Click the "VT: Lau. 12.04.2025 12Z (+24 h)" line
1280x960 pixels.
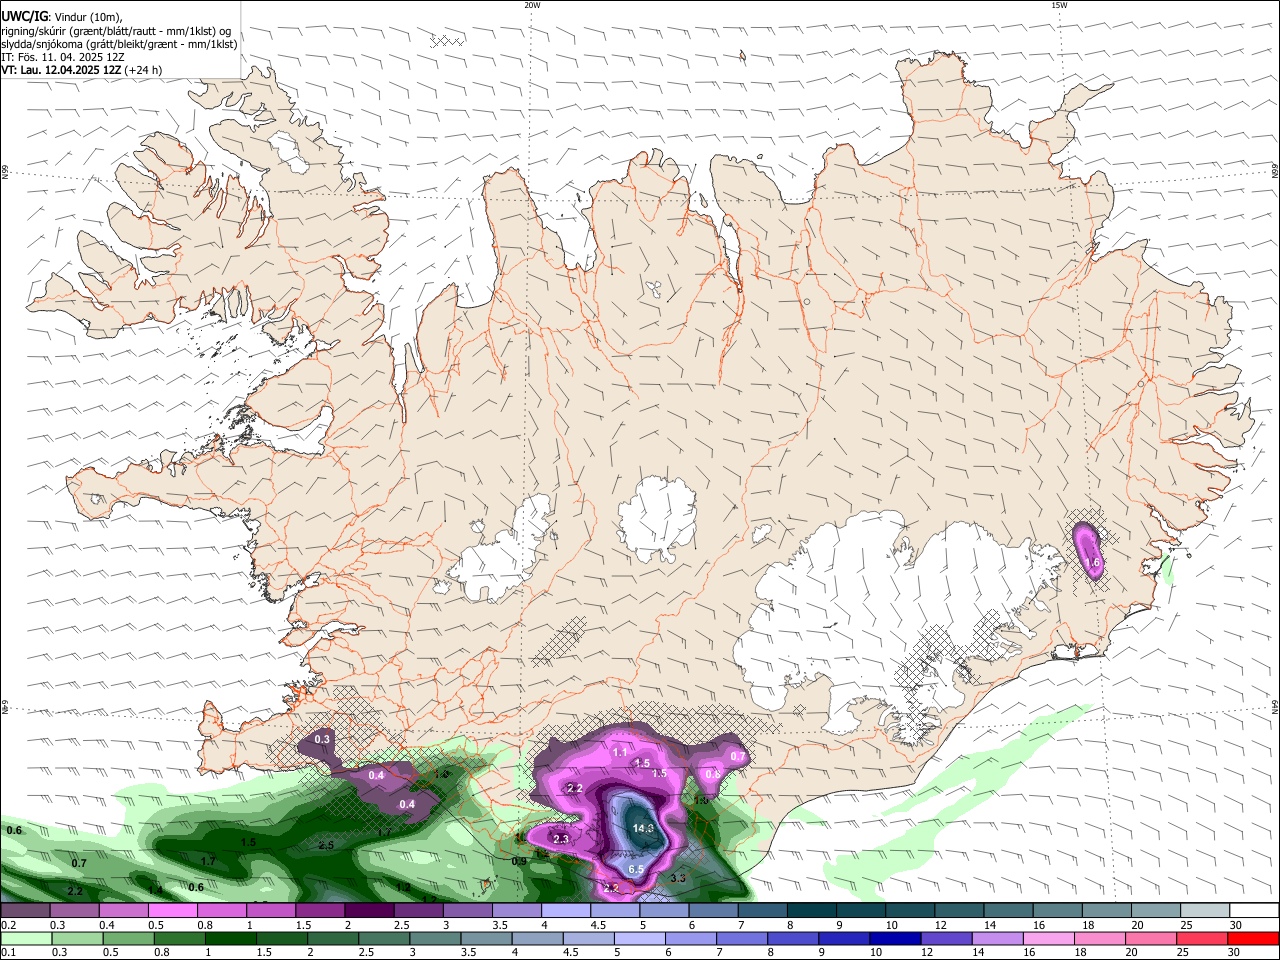[81, 70]
